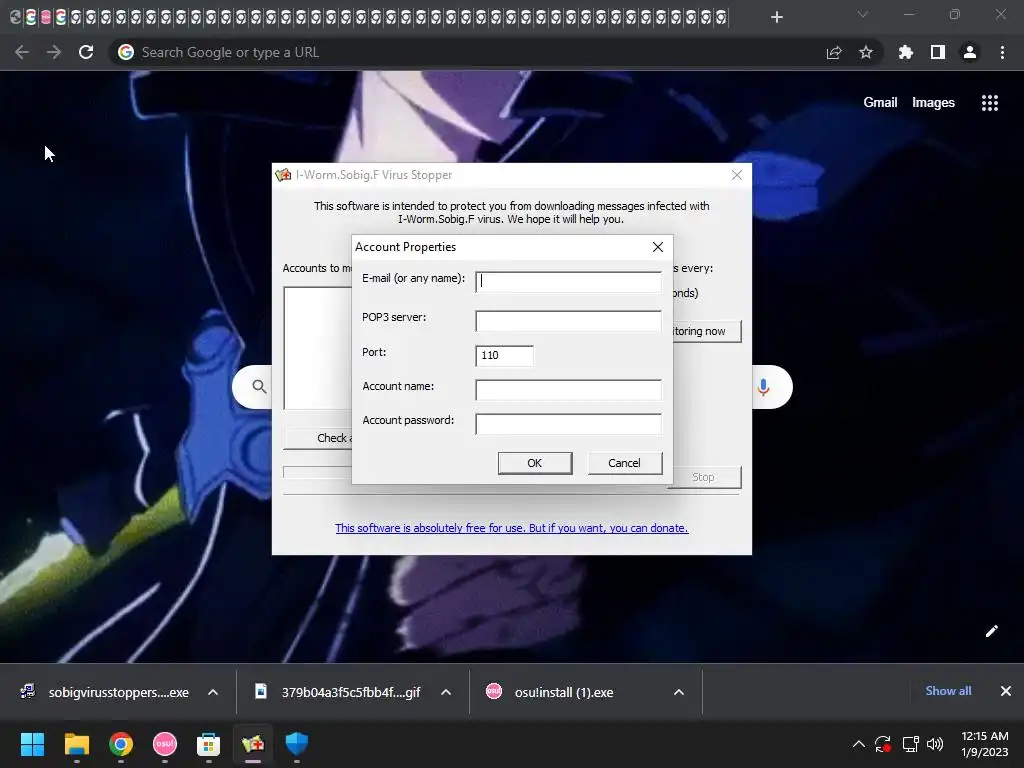Open Gmail link on Google page

(x=880, y=103)
